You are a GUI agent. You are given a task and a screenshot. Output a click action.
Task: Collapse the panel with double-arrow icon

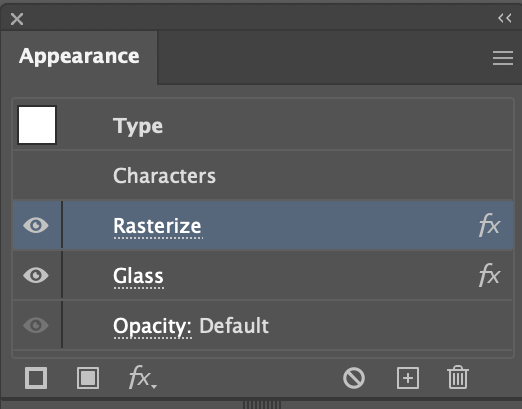point(505,18)
